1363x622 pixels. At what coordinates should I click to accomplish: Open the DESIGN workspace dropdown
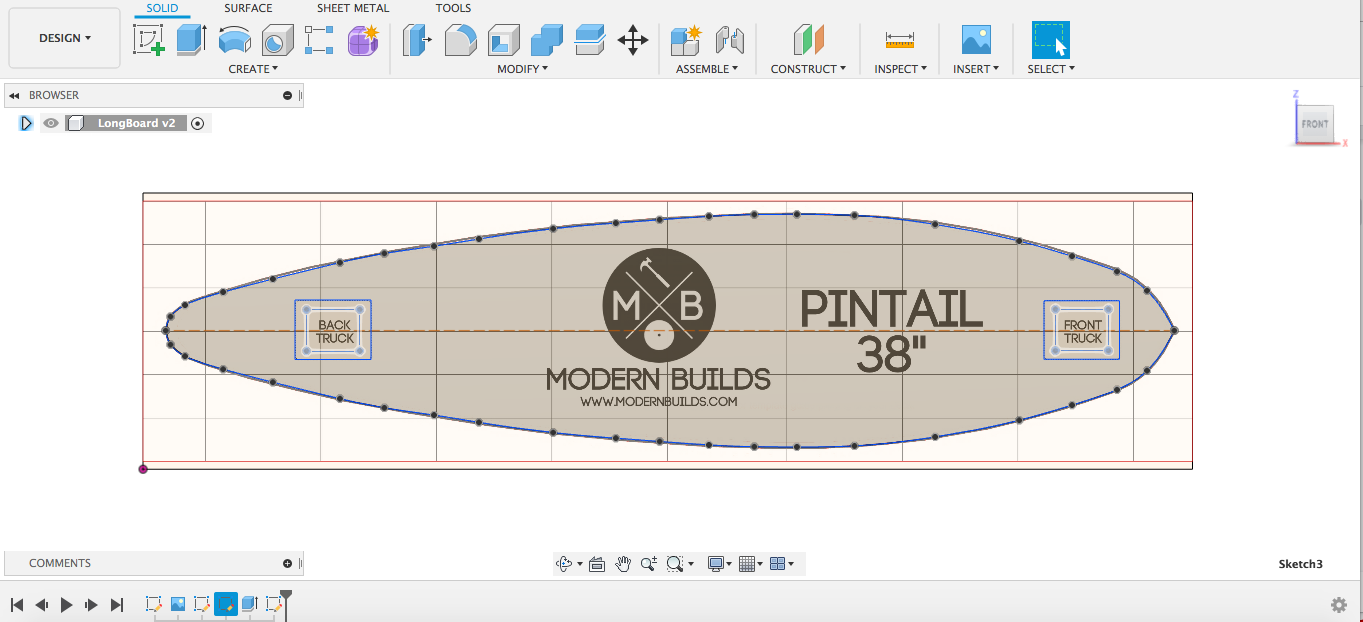click(x=65, y=38)
